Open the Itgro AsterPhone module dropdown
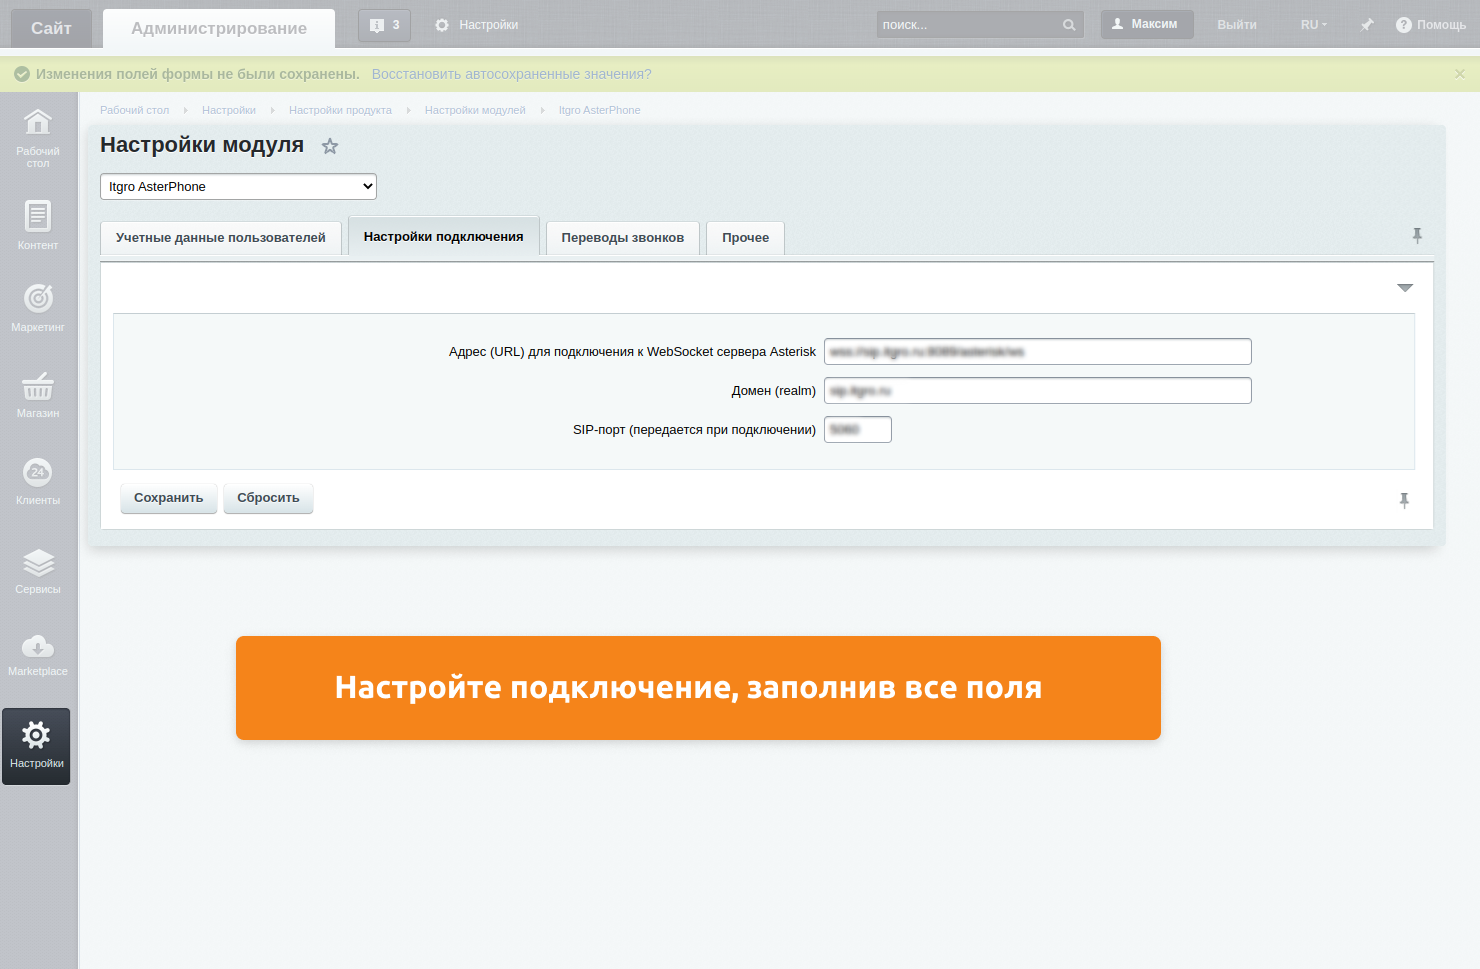1480x969 pixels. 238,187
